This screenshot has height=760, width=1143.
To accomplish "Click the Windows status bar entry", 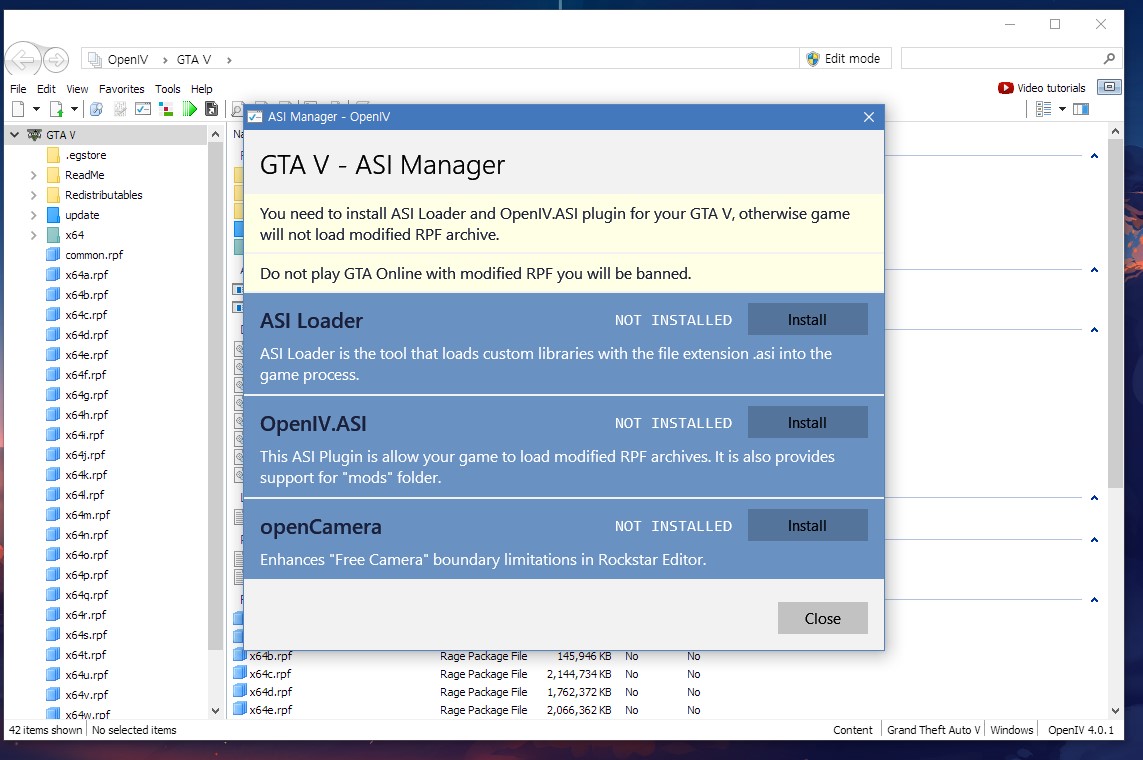I will pos(1012,729).
